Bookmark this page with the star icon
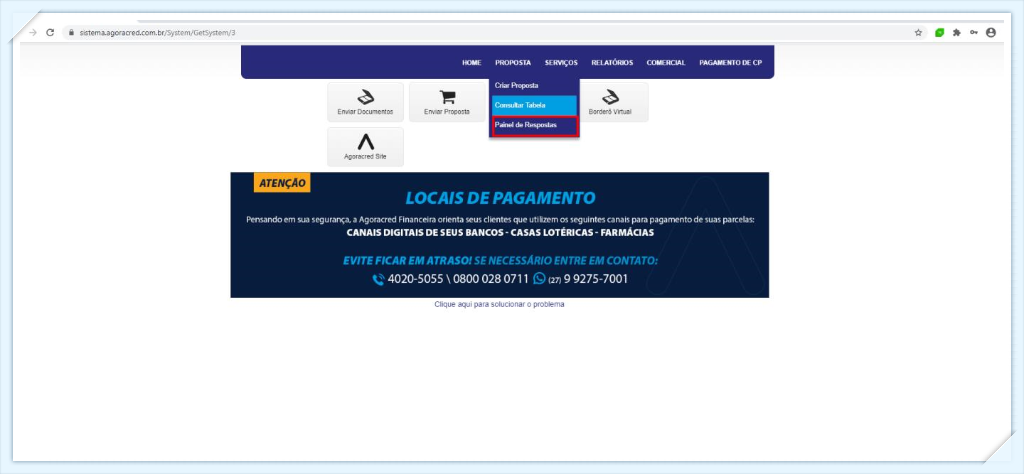The width and height of the screenshot is (1024, 474). pos(918,33)
